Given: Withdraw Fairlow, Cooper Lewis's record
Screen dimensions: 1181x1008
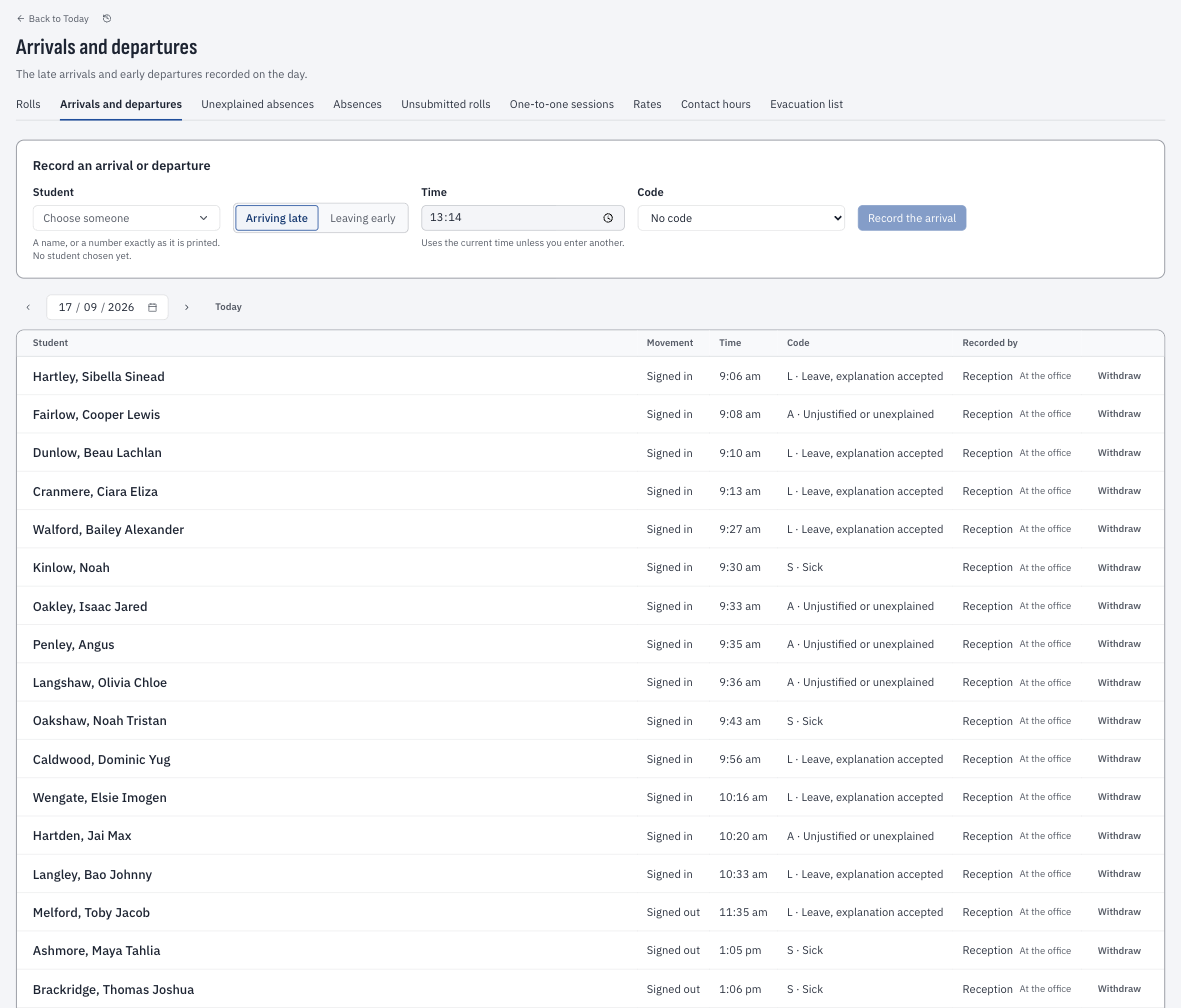Looking at the screenshot, I should 1119,414.
